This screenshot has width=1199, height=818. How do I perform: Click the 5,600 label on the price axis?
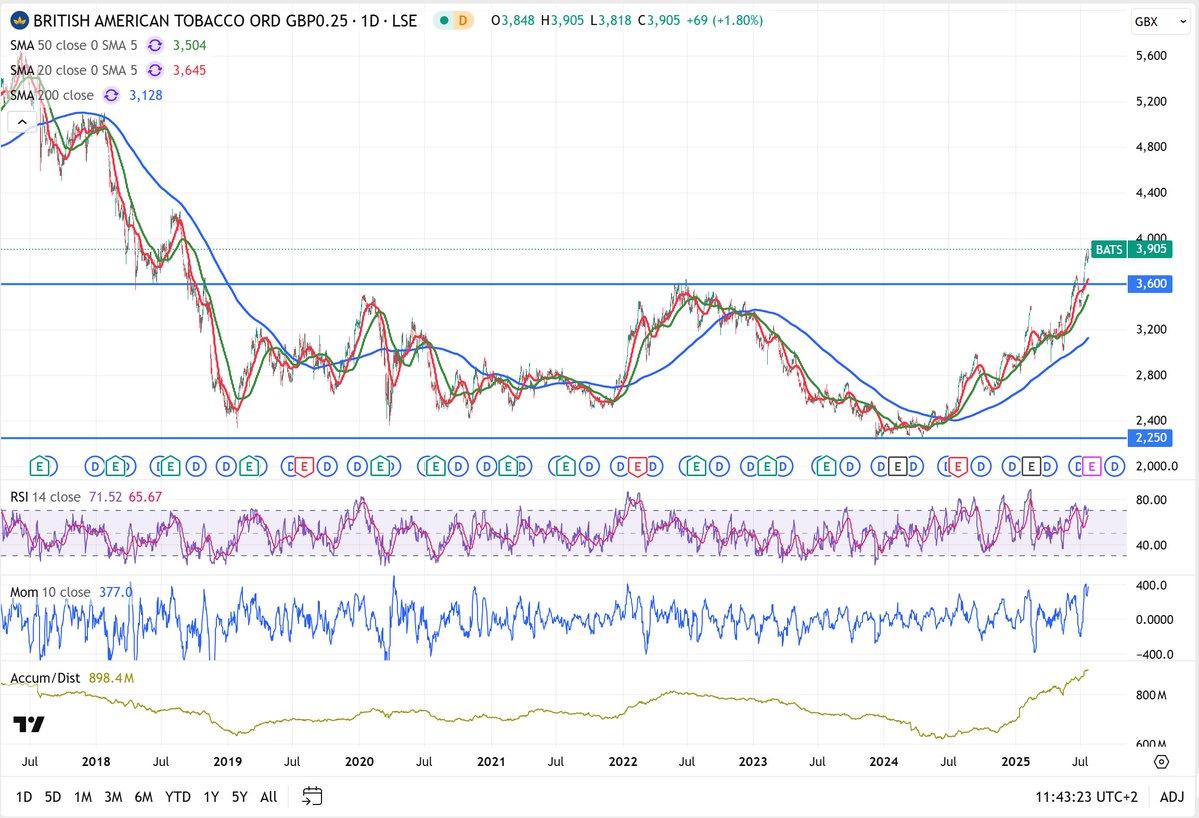click(x=1151, y=56)
